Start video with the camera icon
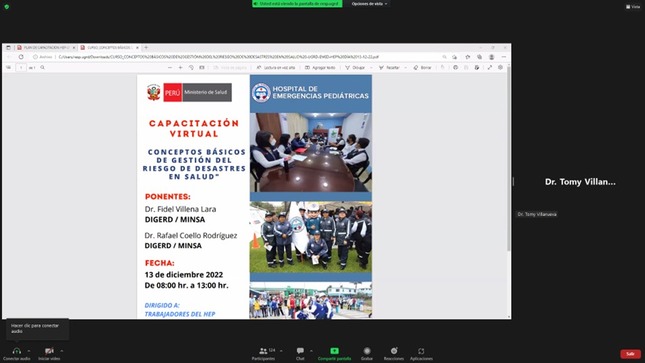Viewport: 645px width, 363px height. [49, 351]
